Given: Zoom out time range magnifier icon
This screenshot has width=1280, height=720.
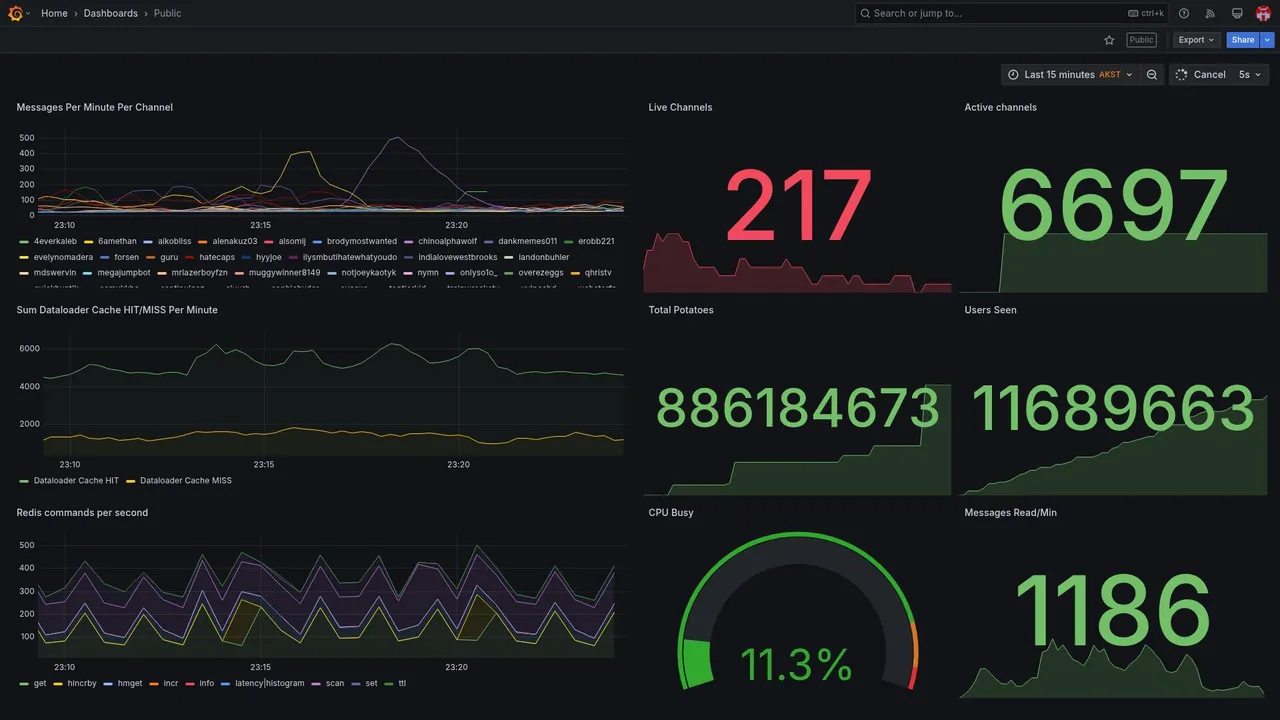Looking at the screenshot, I should [x=1152, y=75].
